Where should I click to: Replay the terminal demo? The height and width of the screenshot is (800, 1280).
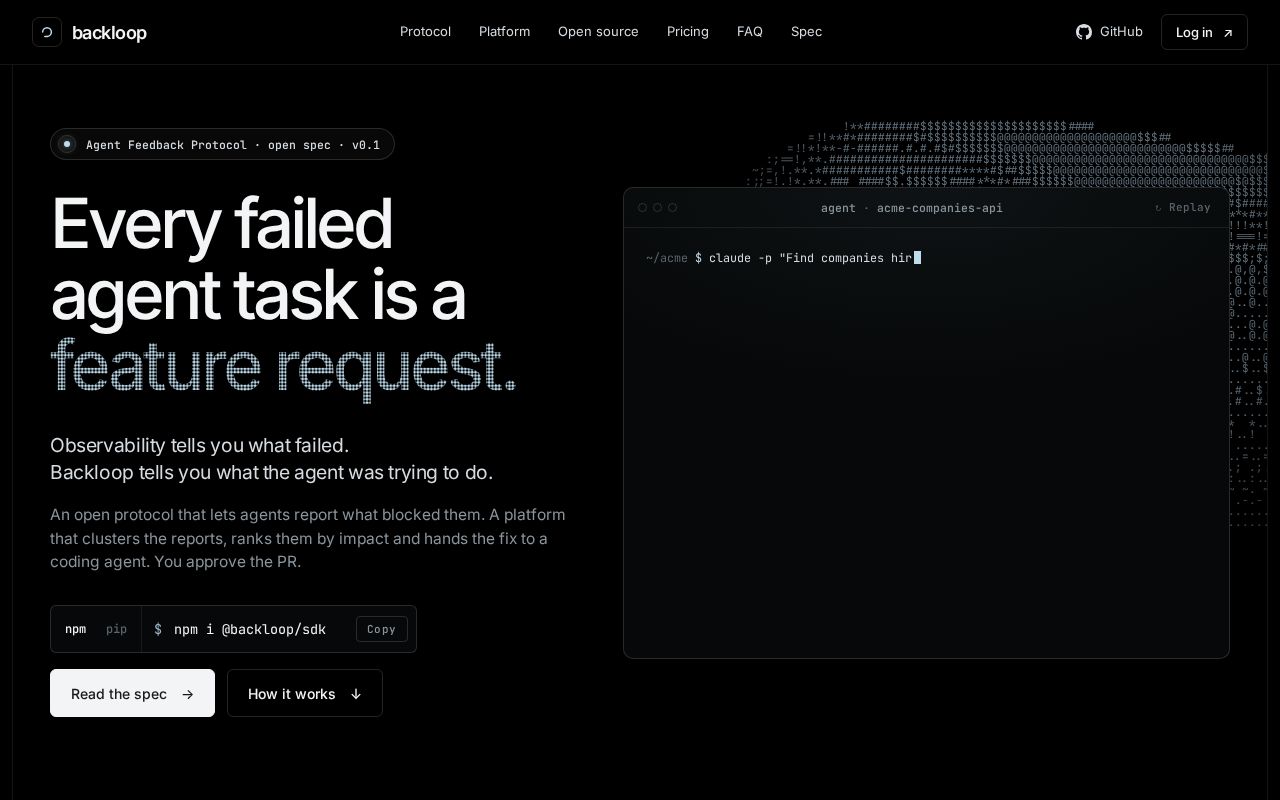coord(1182,208)
